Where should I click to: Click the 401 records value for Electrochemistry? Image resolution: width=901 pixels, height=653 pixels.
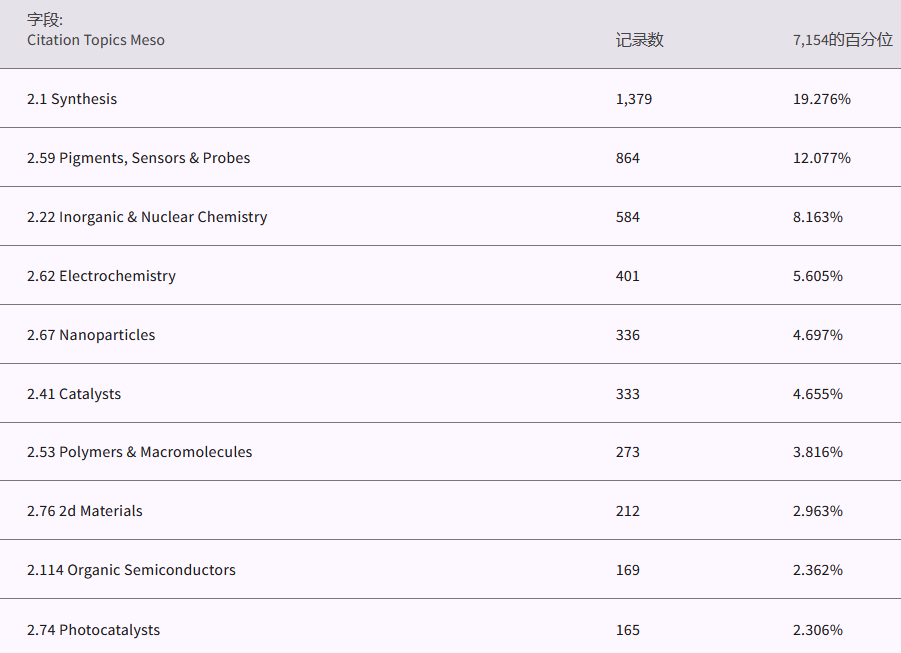point(628,276)
